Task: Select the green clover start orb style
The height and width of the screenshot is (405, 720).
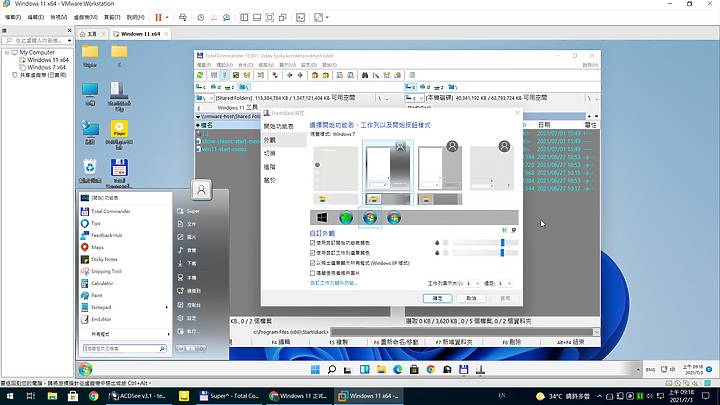Action: tap(346, 218)
